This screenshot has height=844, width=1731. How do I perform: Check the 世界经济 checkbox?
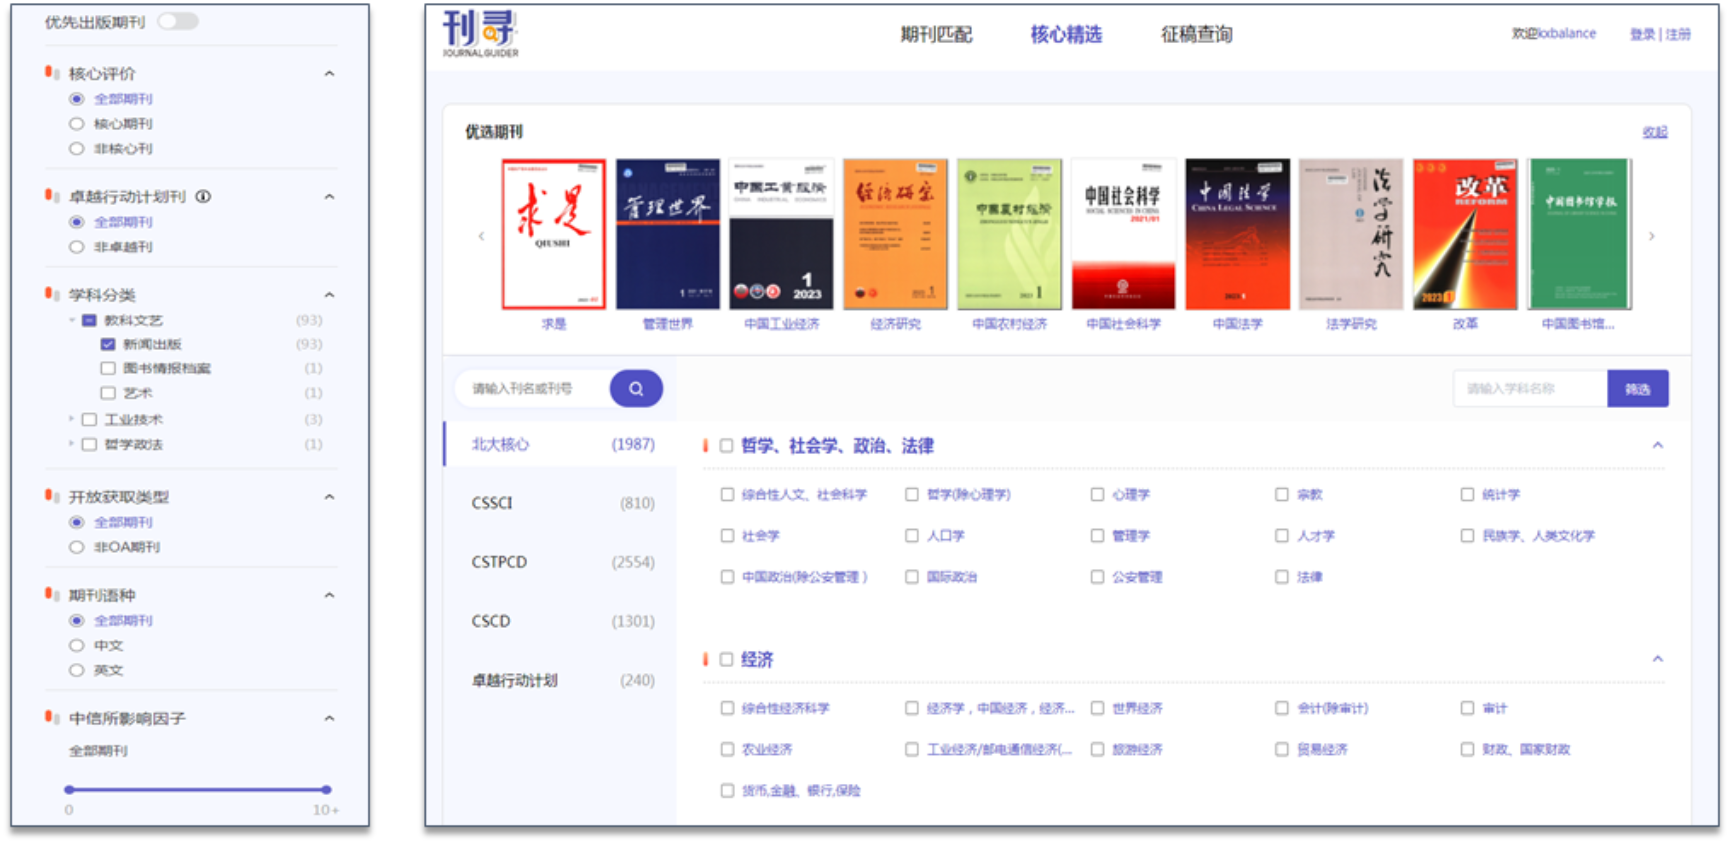click(x=1097, y=708)
